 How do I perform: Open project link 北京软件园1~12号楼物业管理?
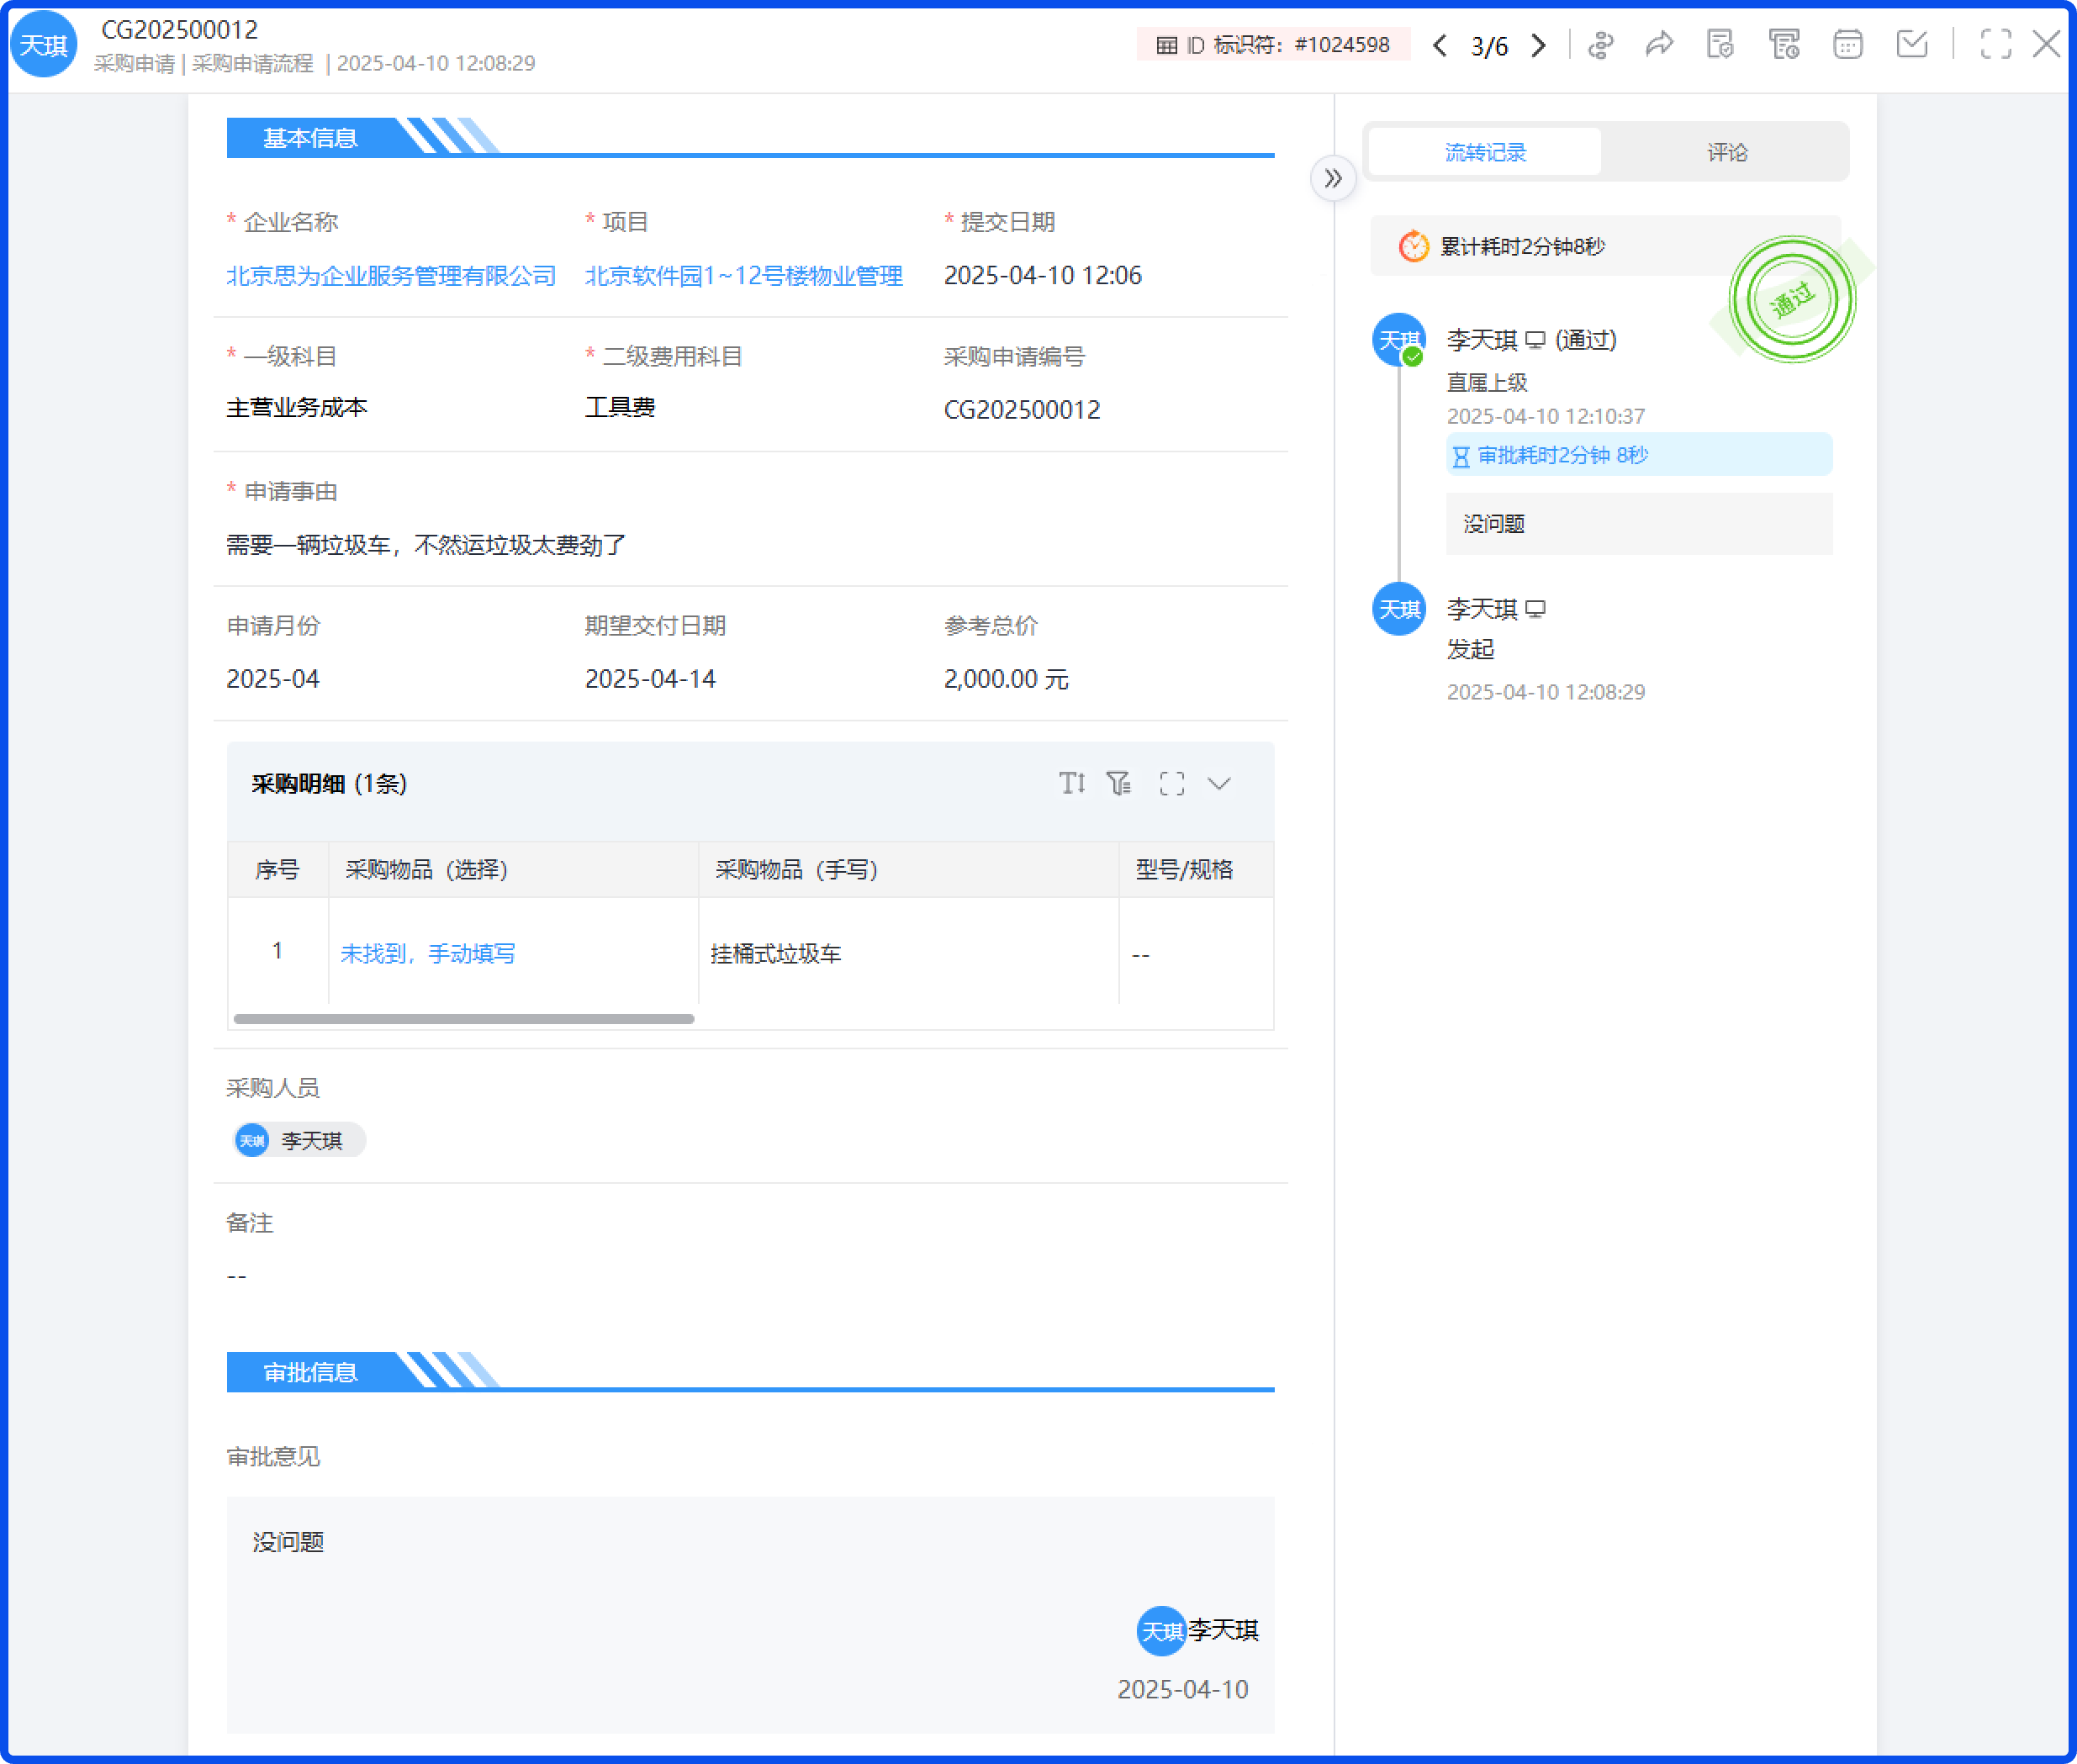coord(746,276)
